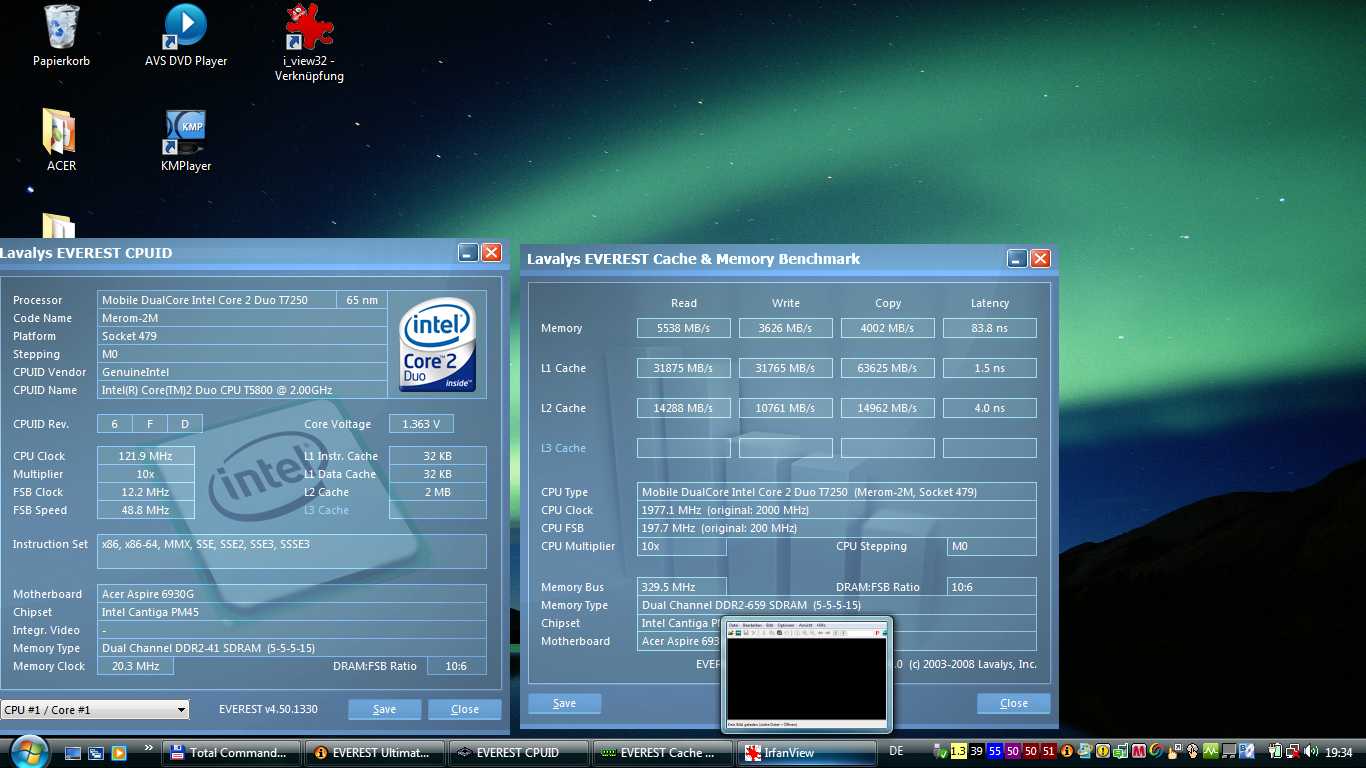Viewport: 1366px width, 768px height.
Task: Launch the media player quick launch icon
Action: click(118, 752)
